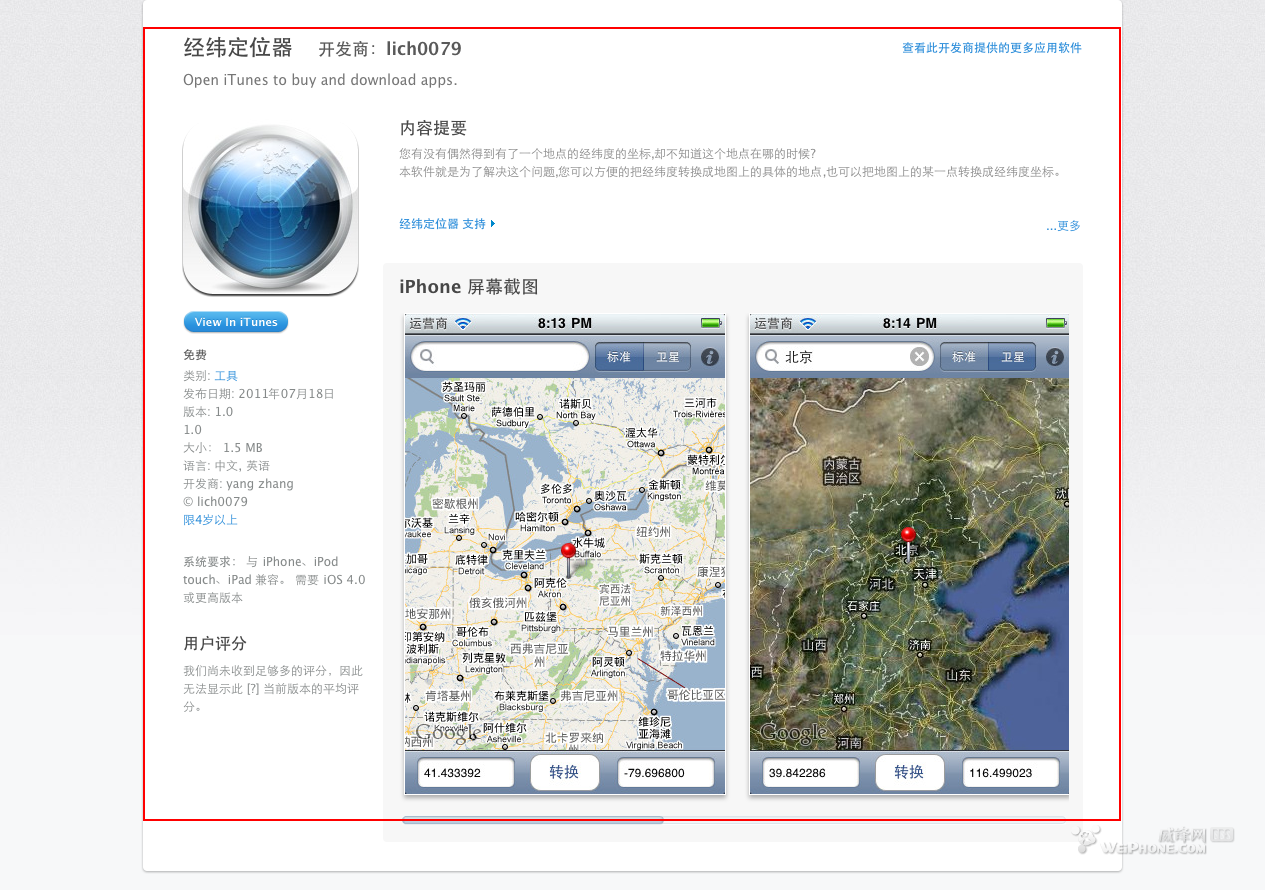Click the magnifier icon in the empty search field

[x=428, y=357]
